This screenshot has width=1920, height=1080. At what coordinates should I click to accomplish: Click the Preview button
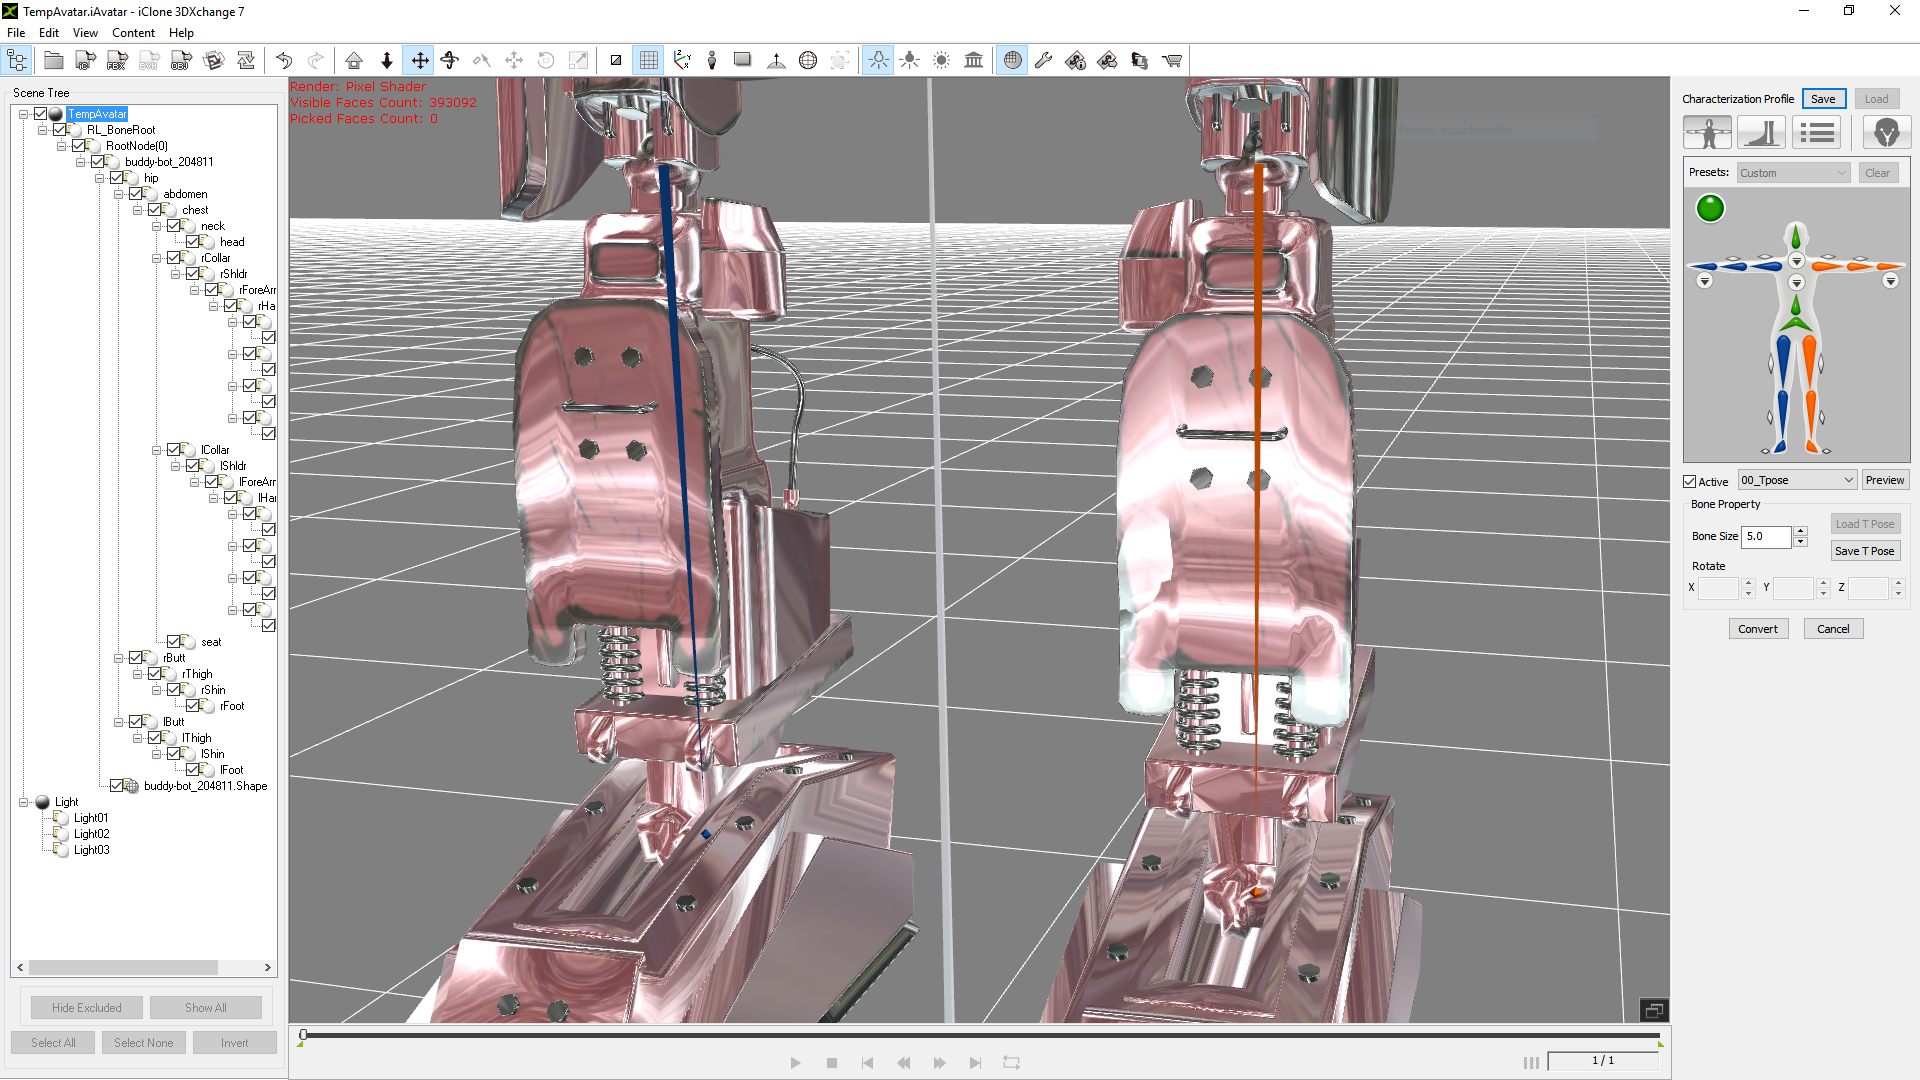point(1885,480)
